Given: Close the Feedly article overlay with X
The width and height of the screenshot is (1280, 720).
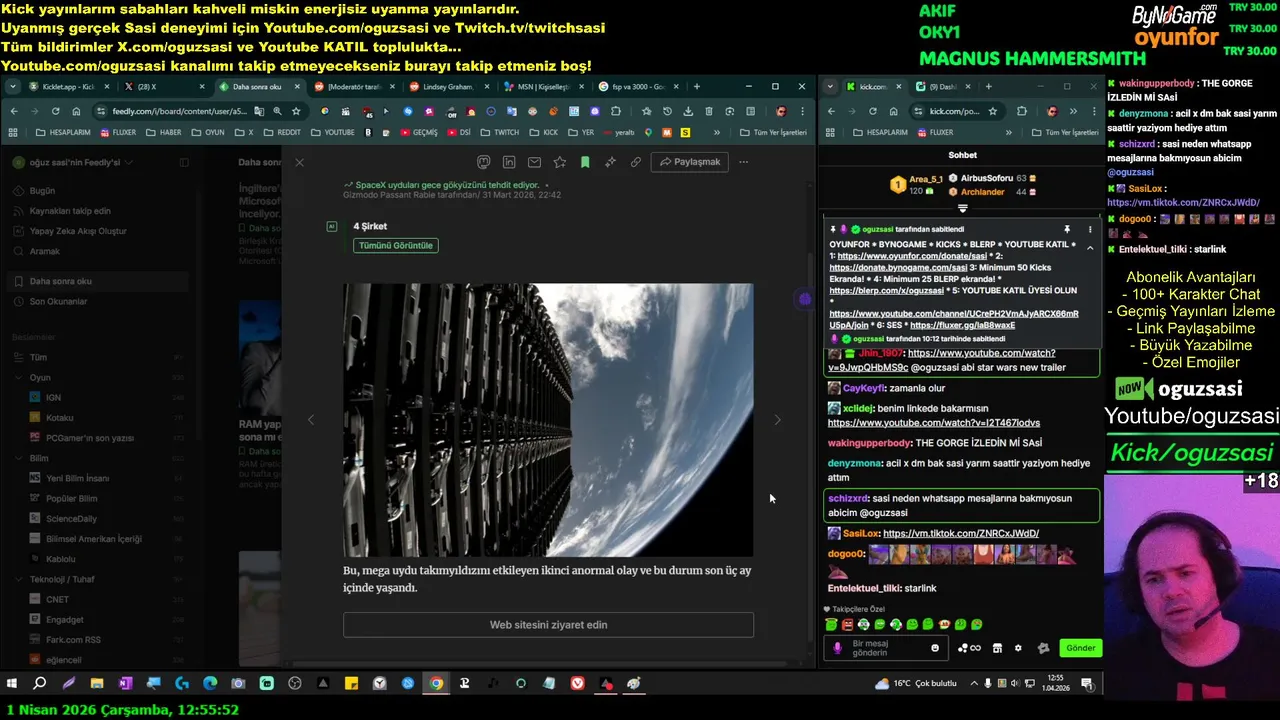Looking at the screenshot, I should [299, 162].
